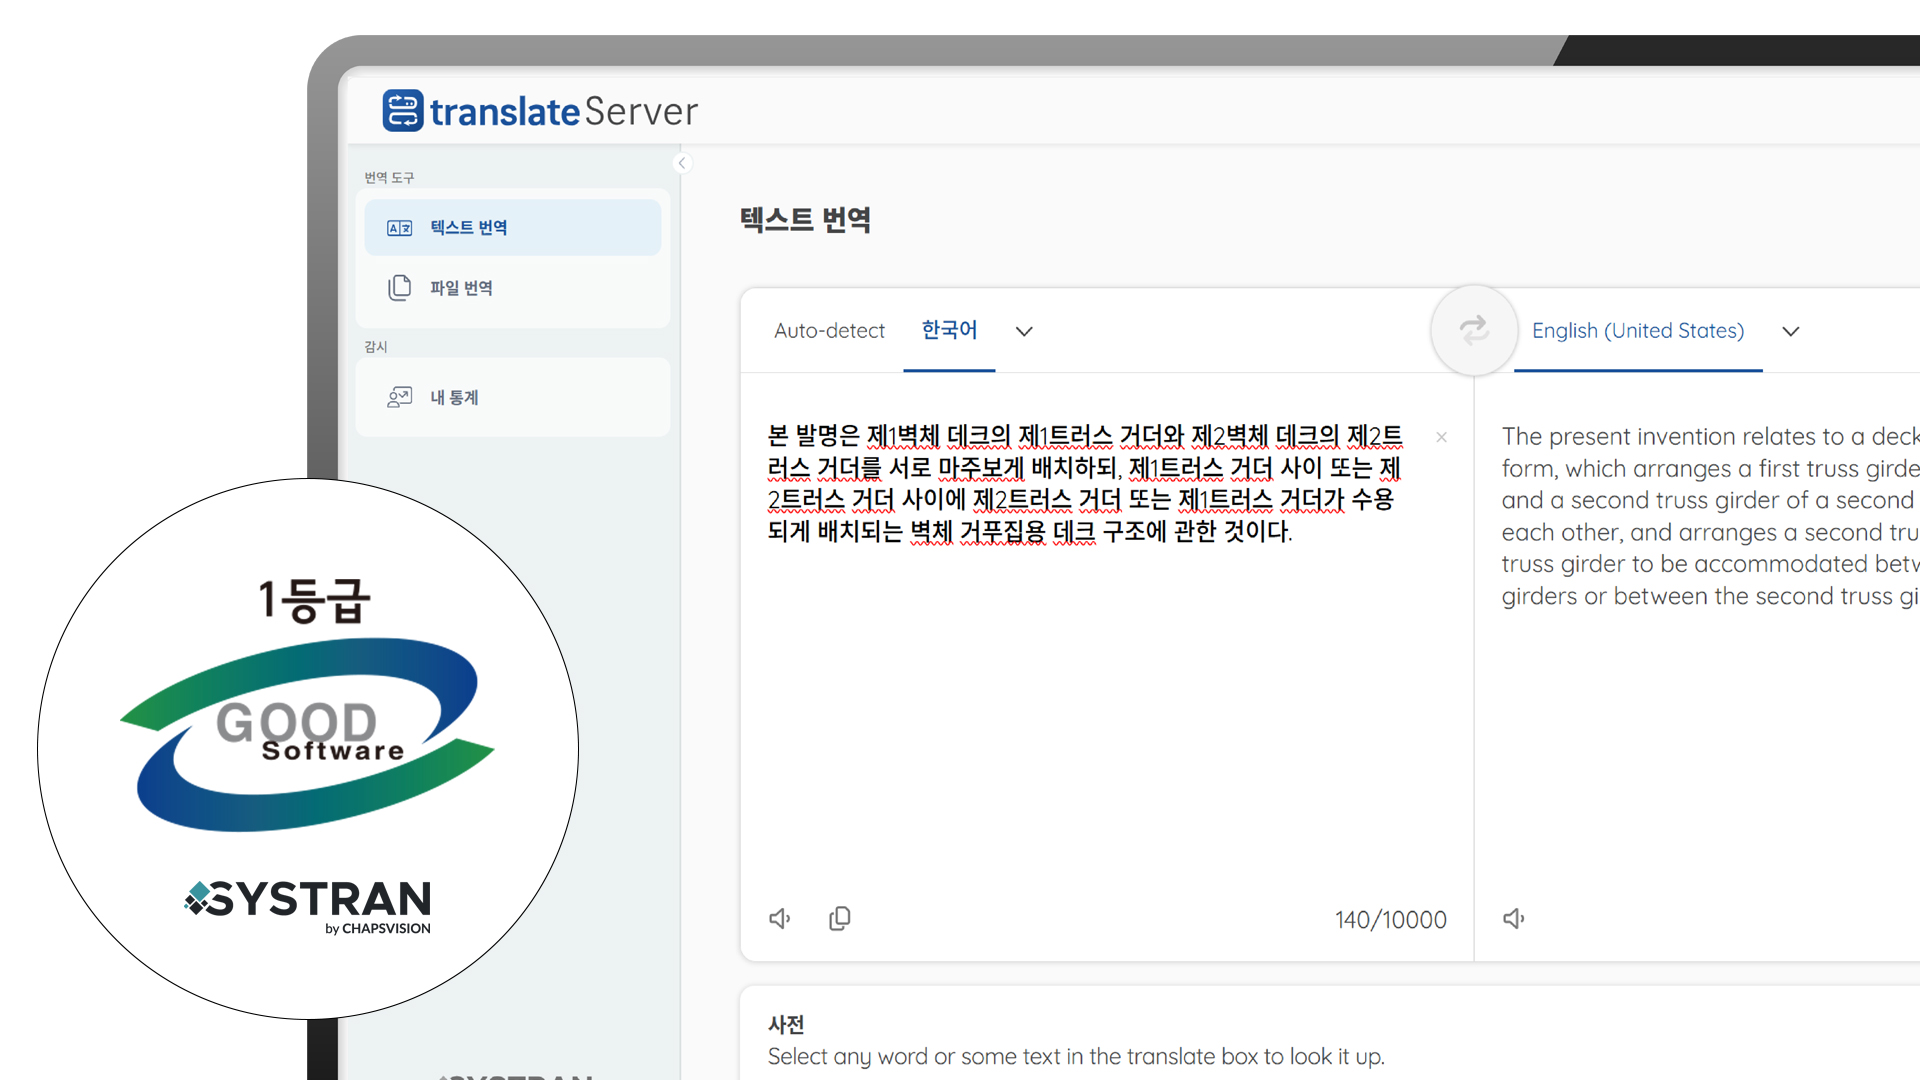
Task: Click the translateServer logo icon
Action: 403,111
